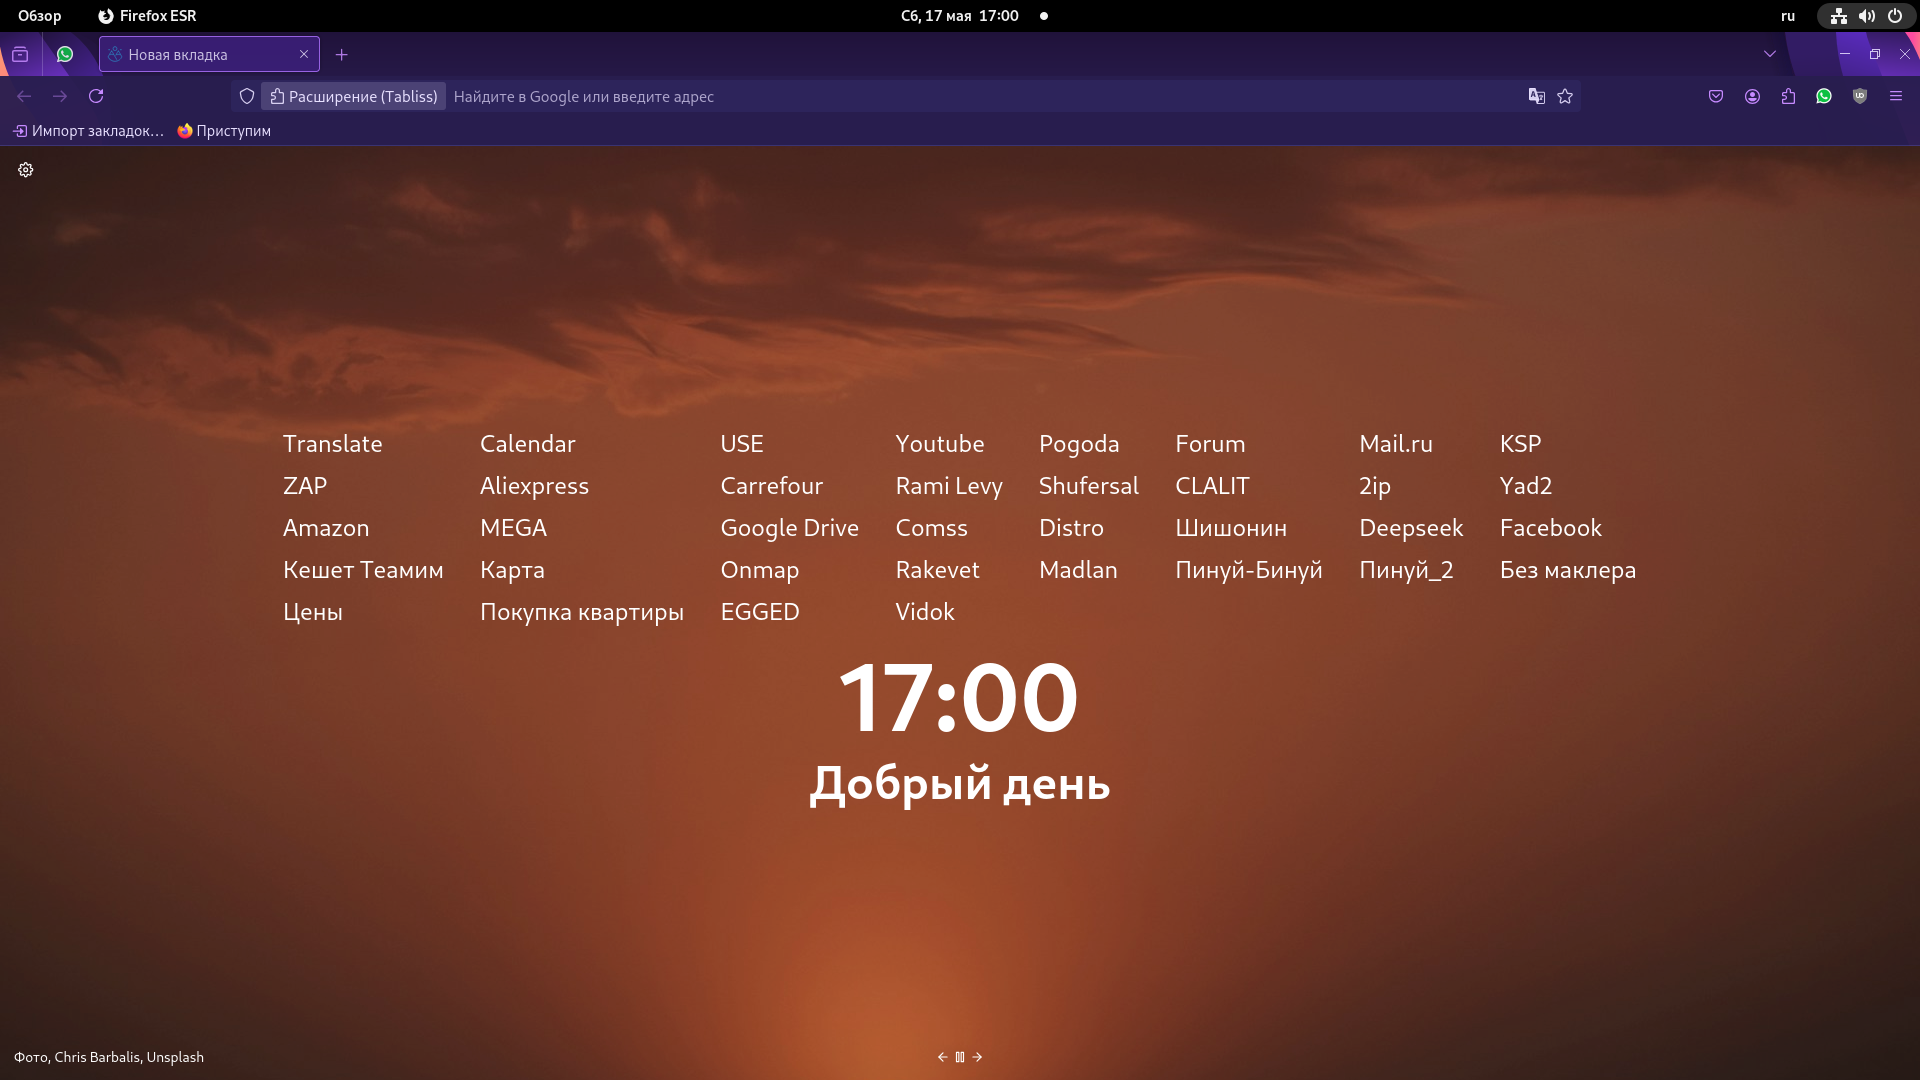Screen dimensions: 1920x1080
Task: Open the translate page icon
Action: pyautogui.click(x=1537, y=96)
